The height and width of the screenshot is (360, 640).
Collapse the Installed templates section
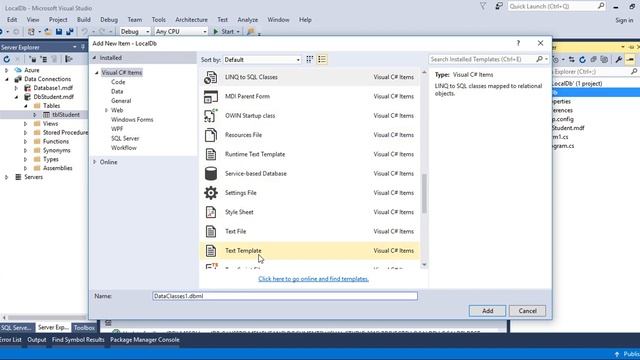point(94,58)
